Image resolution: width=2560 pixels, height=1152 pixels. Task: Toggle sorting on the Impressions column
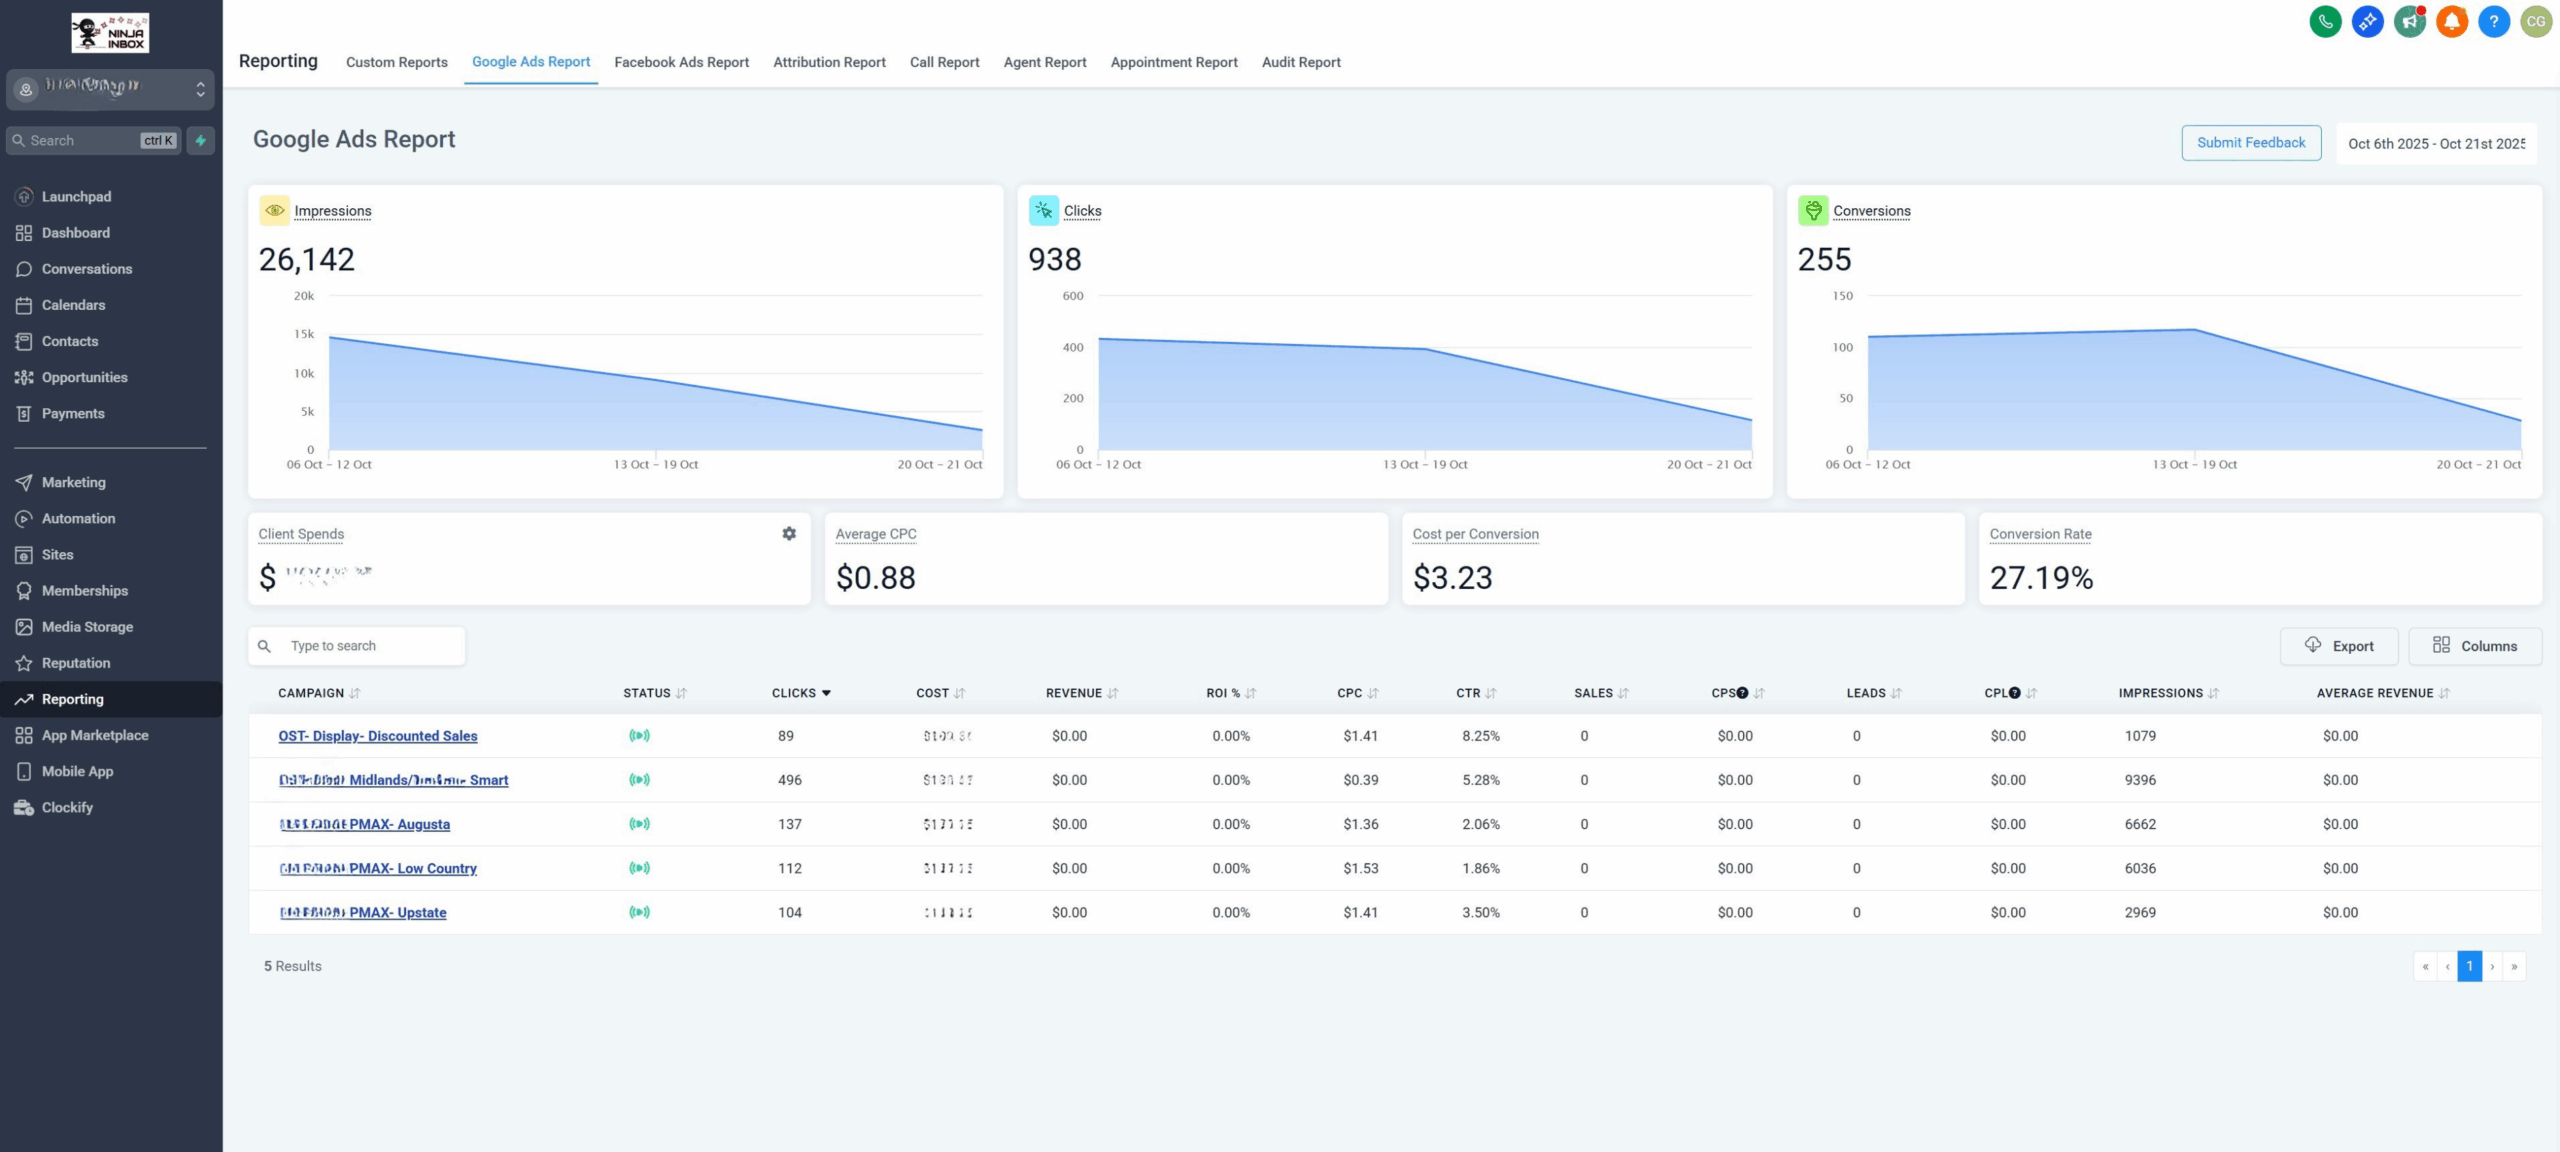(2212, 692)
